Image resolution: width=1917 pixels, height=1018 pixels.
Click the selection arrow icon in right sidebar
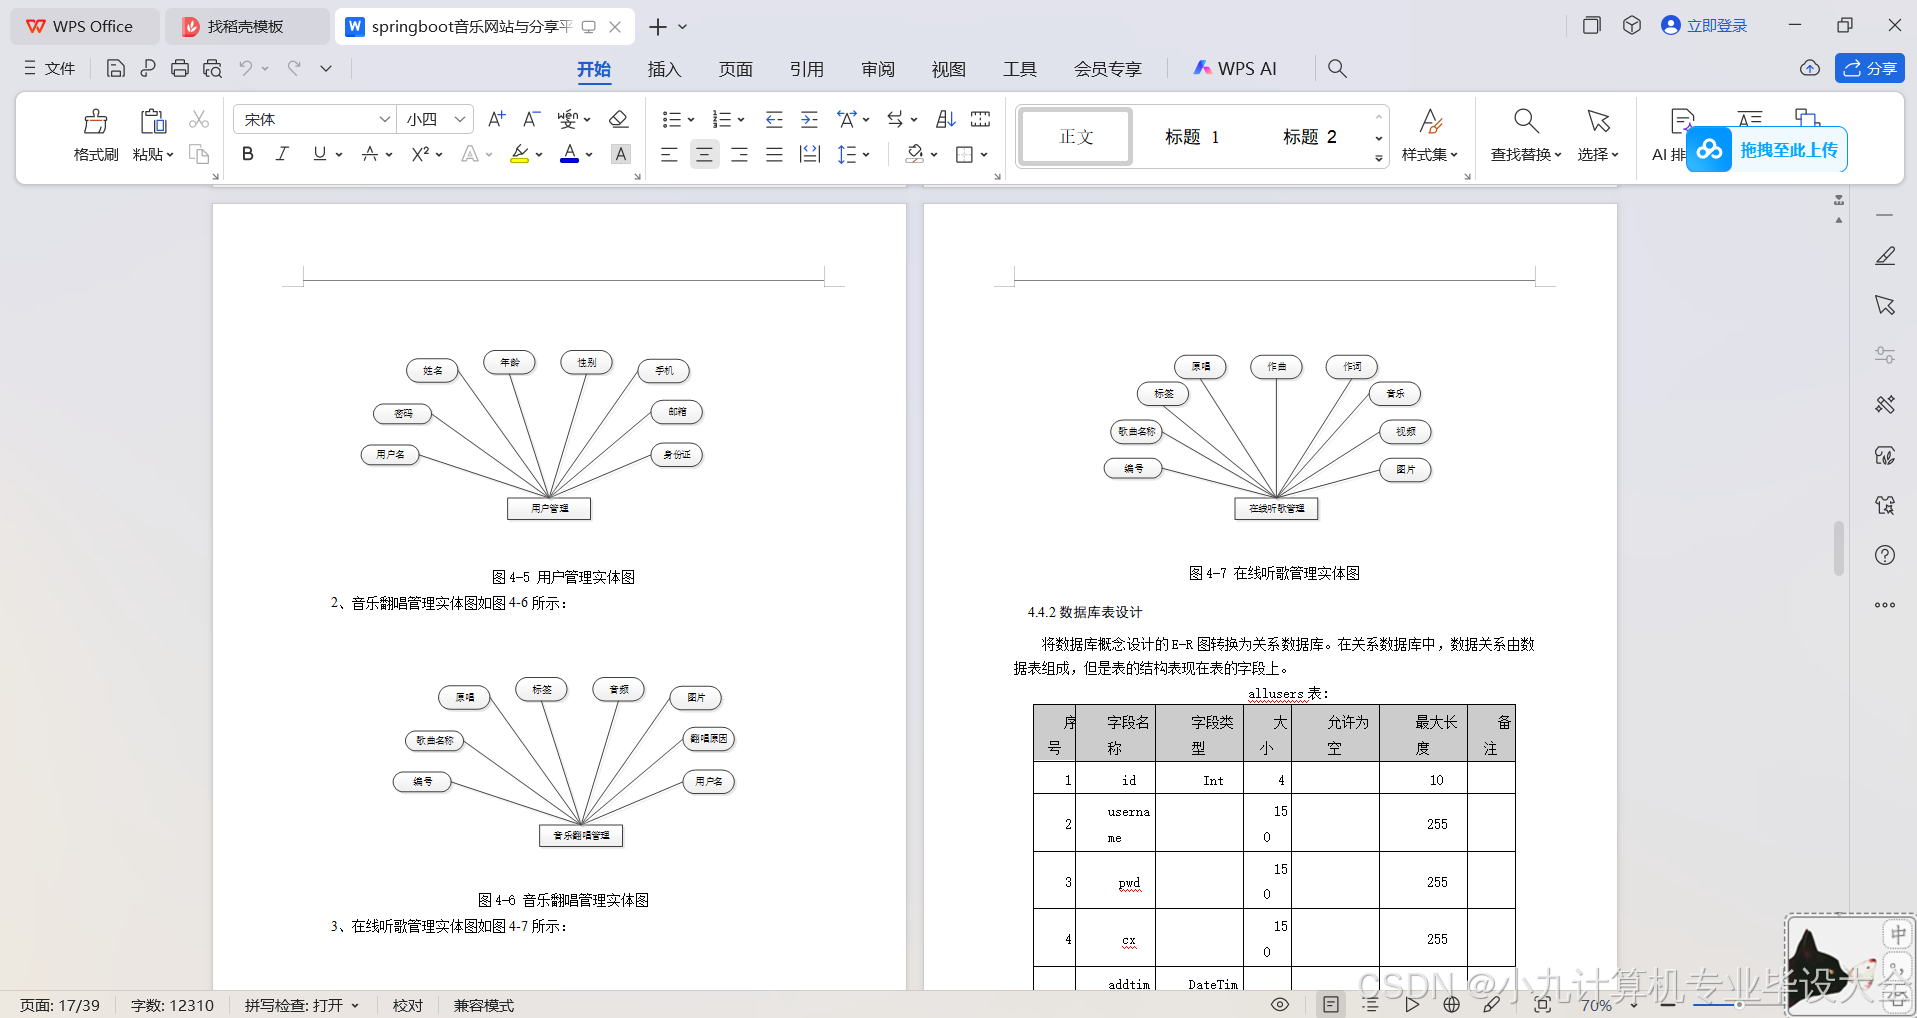pos(1885,305)
